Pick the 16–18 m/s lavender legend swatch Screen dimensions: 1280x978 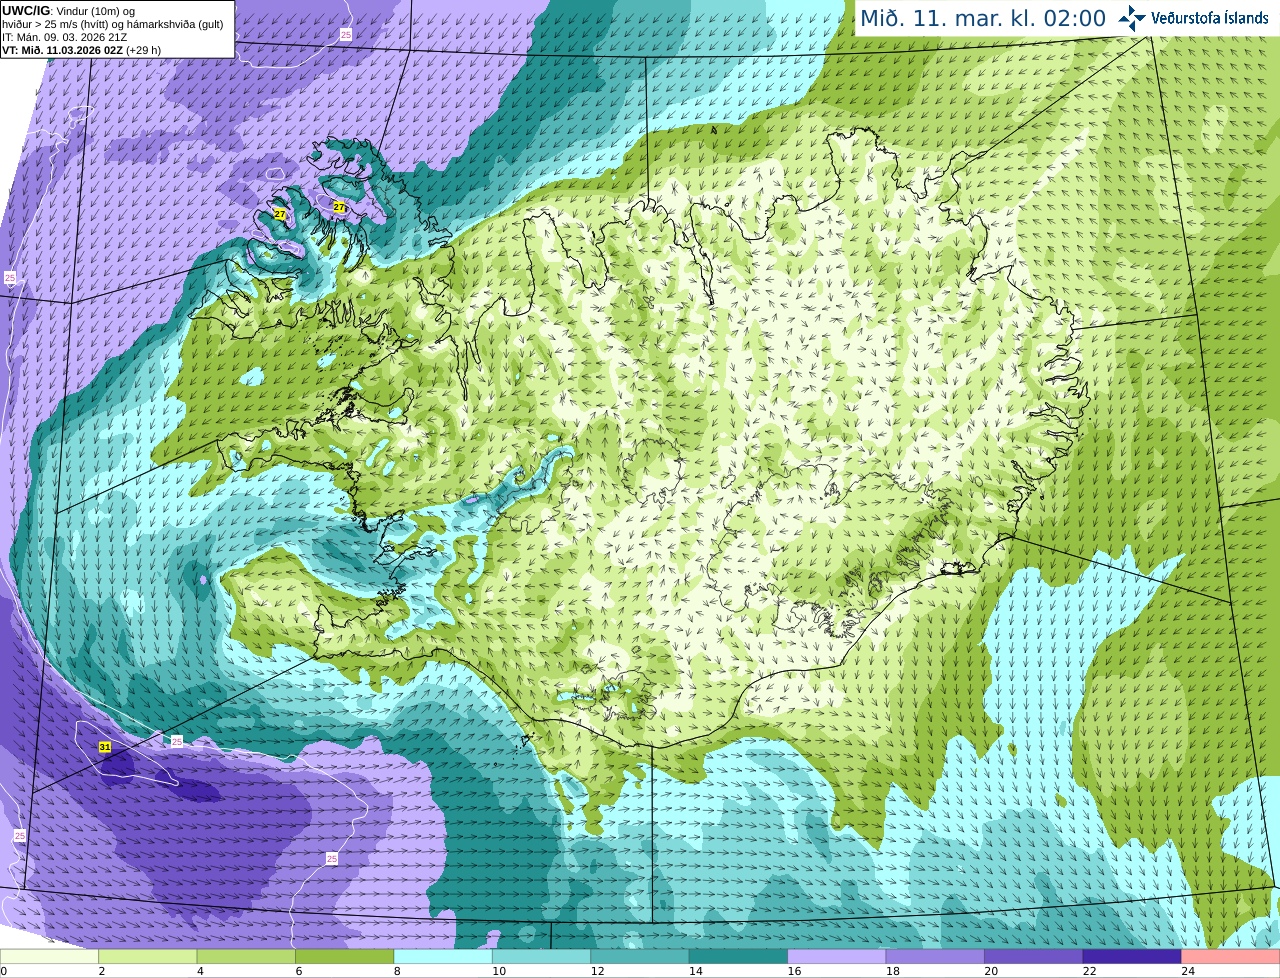point(837,956)
